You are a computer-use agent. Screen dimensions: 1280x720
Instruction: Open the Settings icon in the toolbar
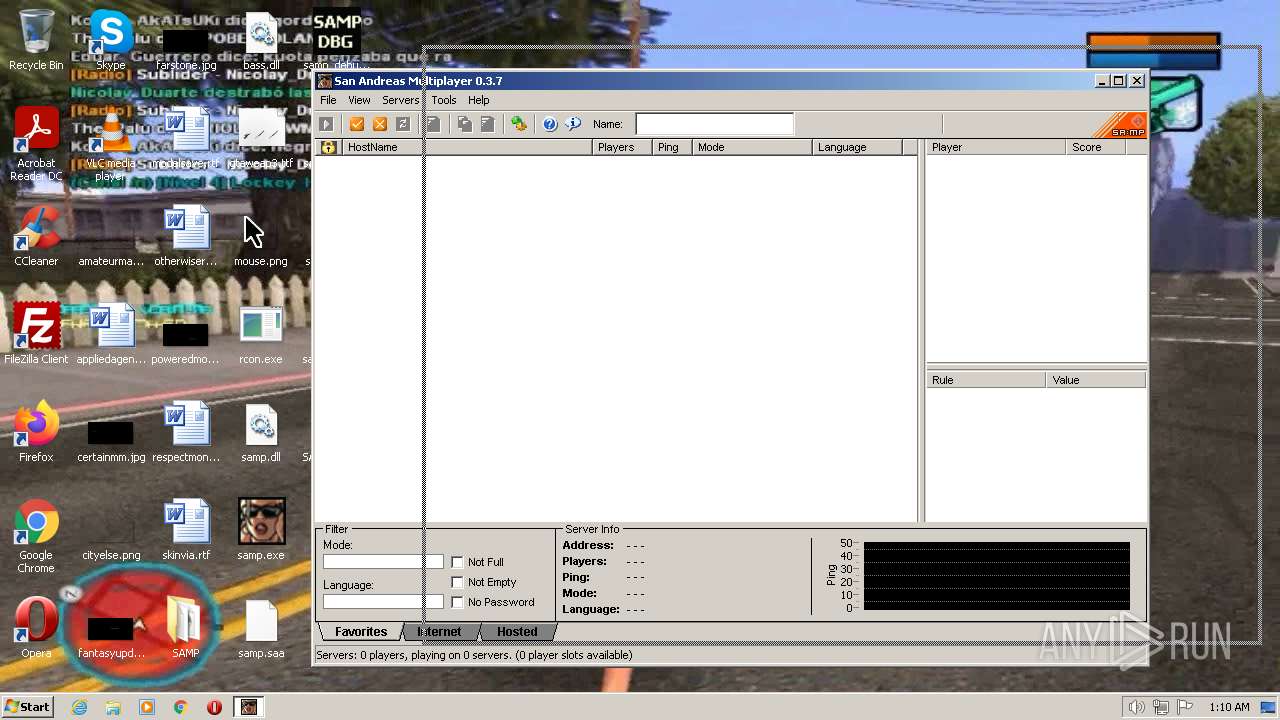[x=518, y=124]
